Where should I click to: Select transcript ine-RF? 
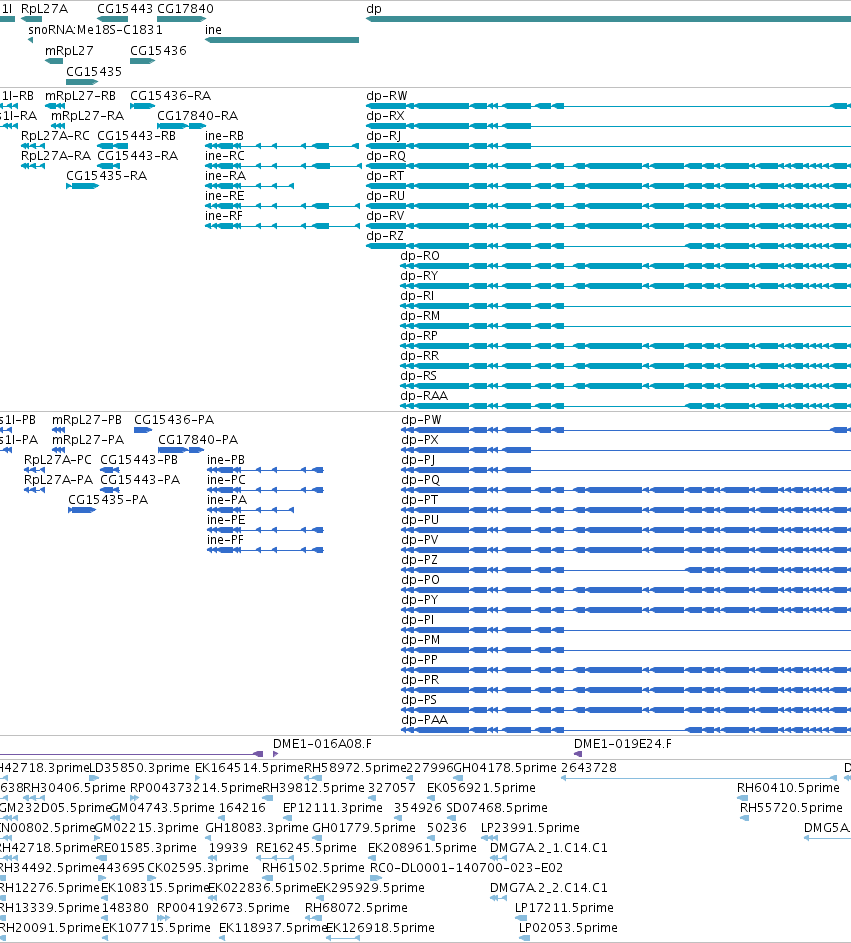224,215
